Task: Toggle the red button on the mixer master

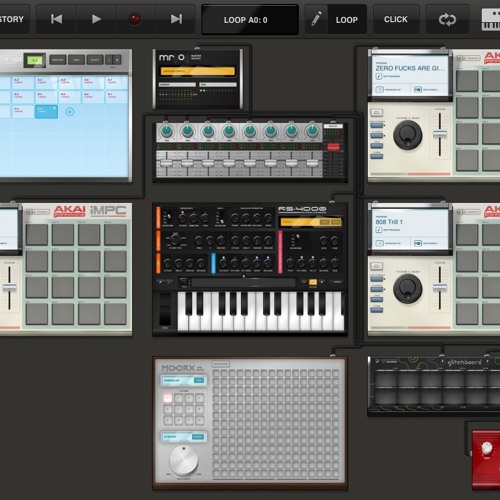Action: point(333,147)
